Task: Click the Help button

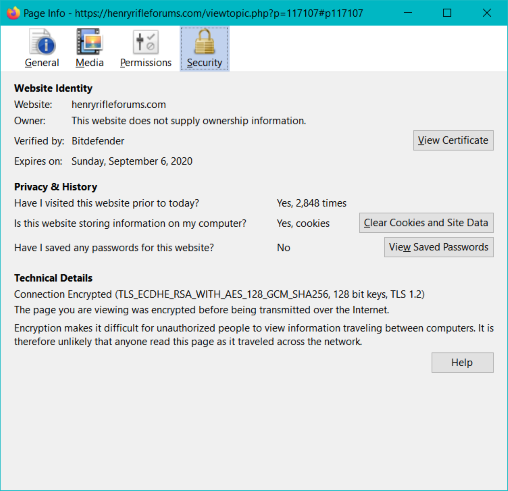Action: coord(462,362)
